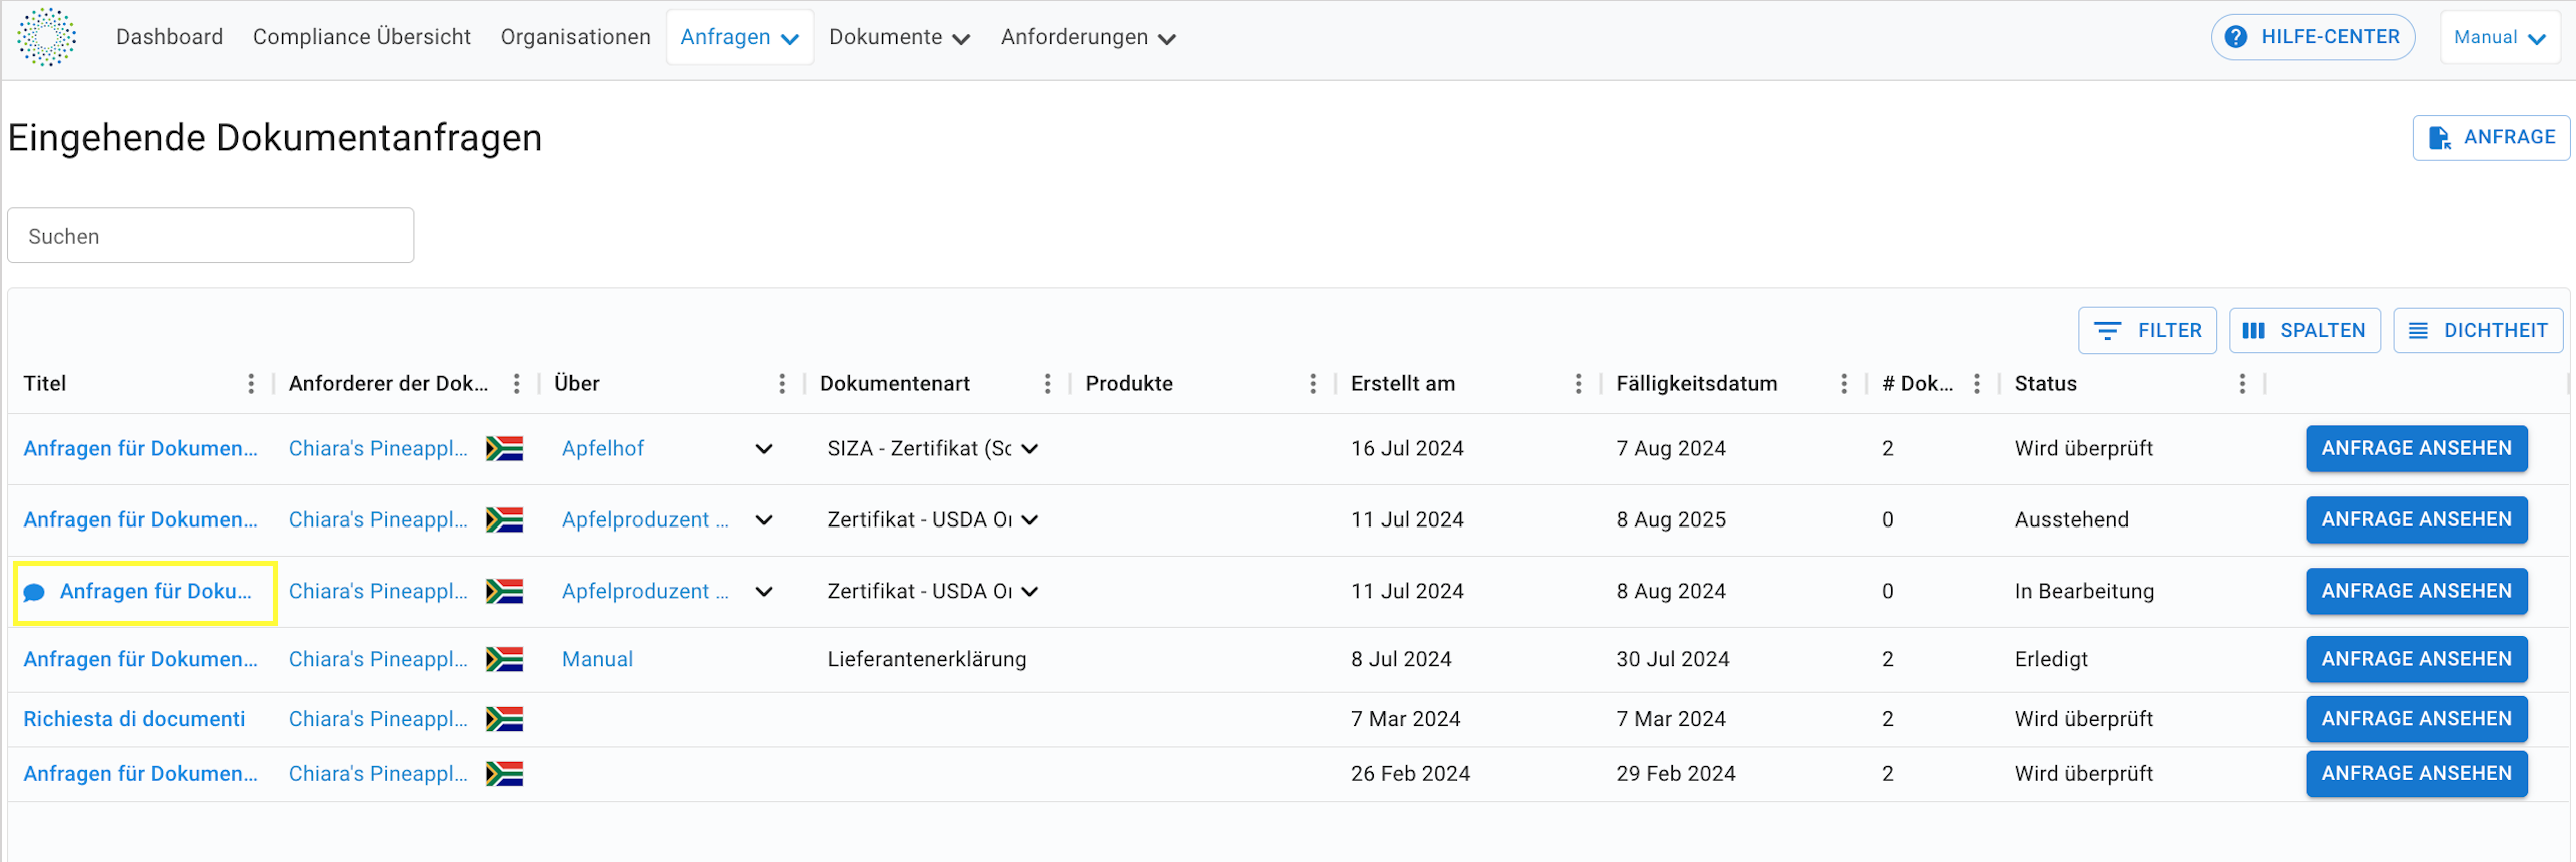Click the Ausstehend status cell
Image resolution: width=2576 pixels, height=862 pixels.
click(x=2071, y=520)
